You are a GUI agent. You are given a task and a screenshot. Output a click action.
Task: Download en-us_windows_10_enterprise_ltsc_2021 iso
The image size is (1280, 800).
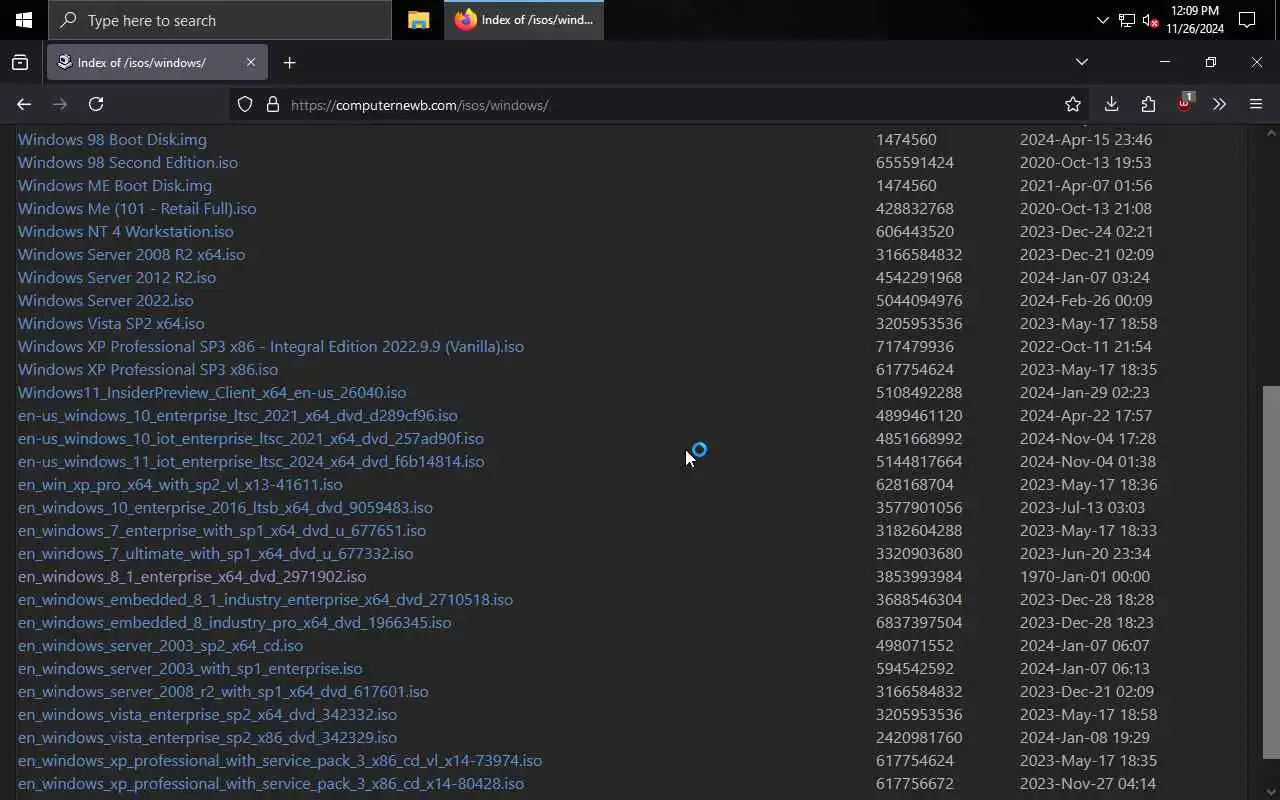(238, 416)
